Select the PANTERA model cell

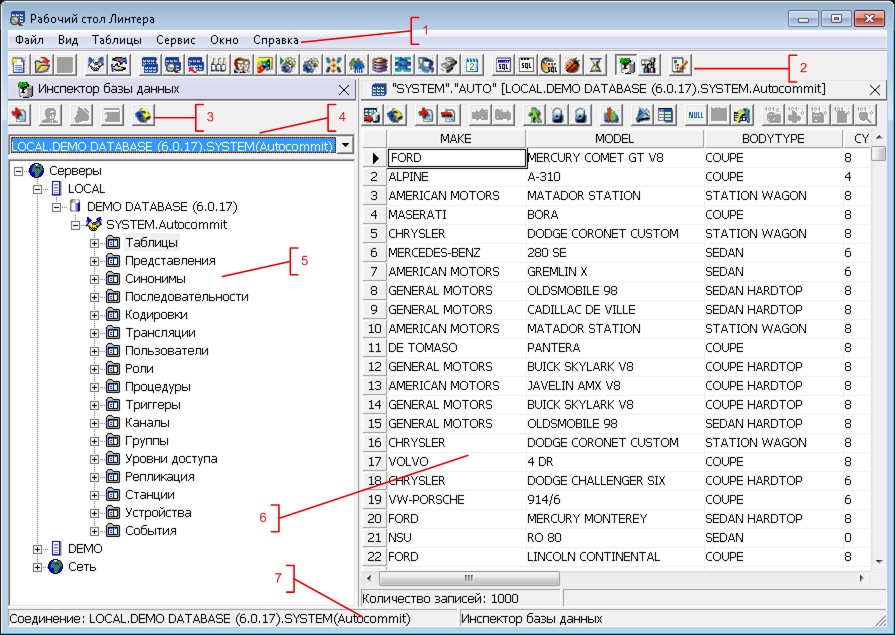coord(615,348)
